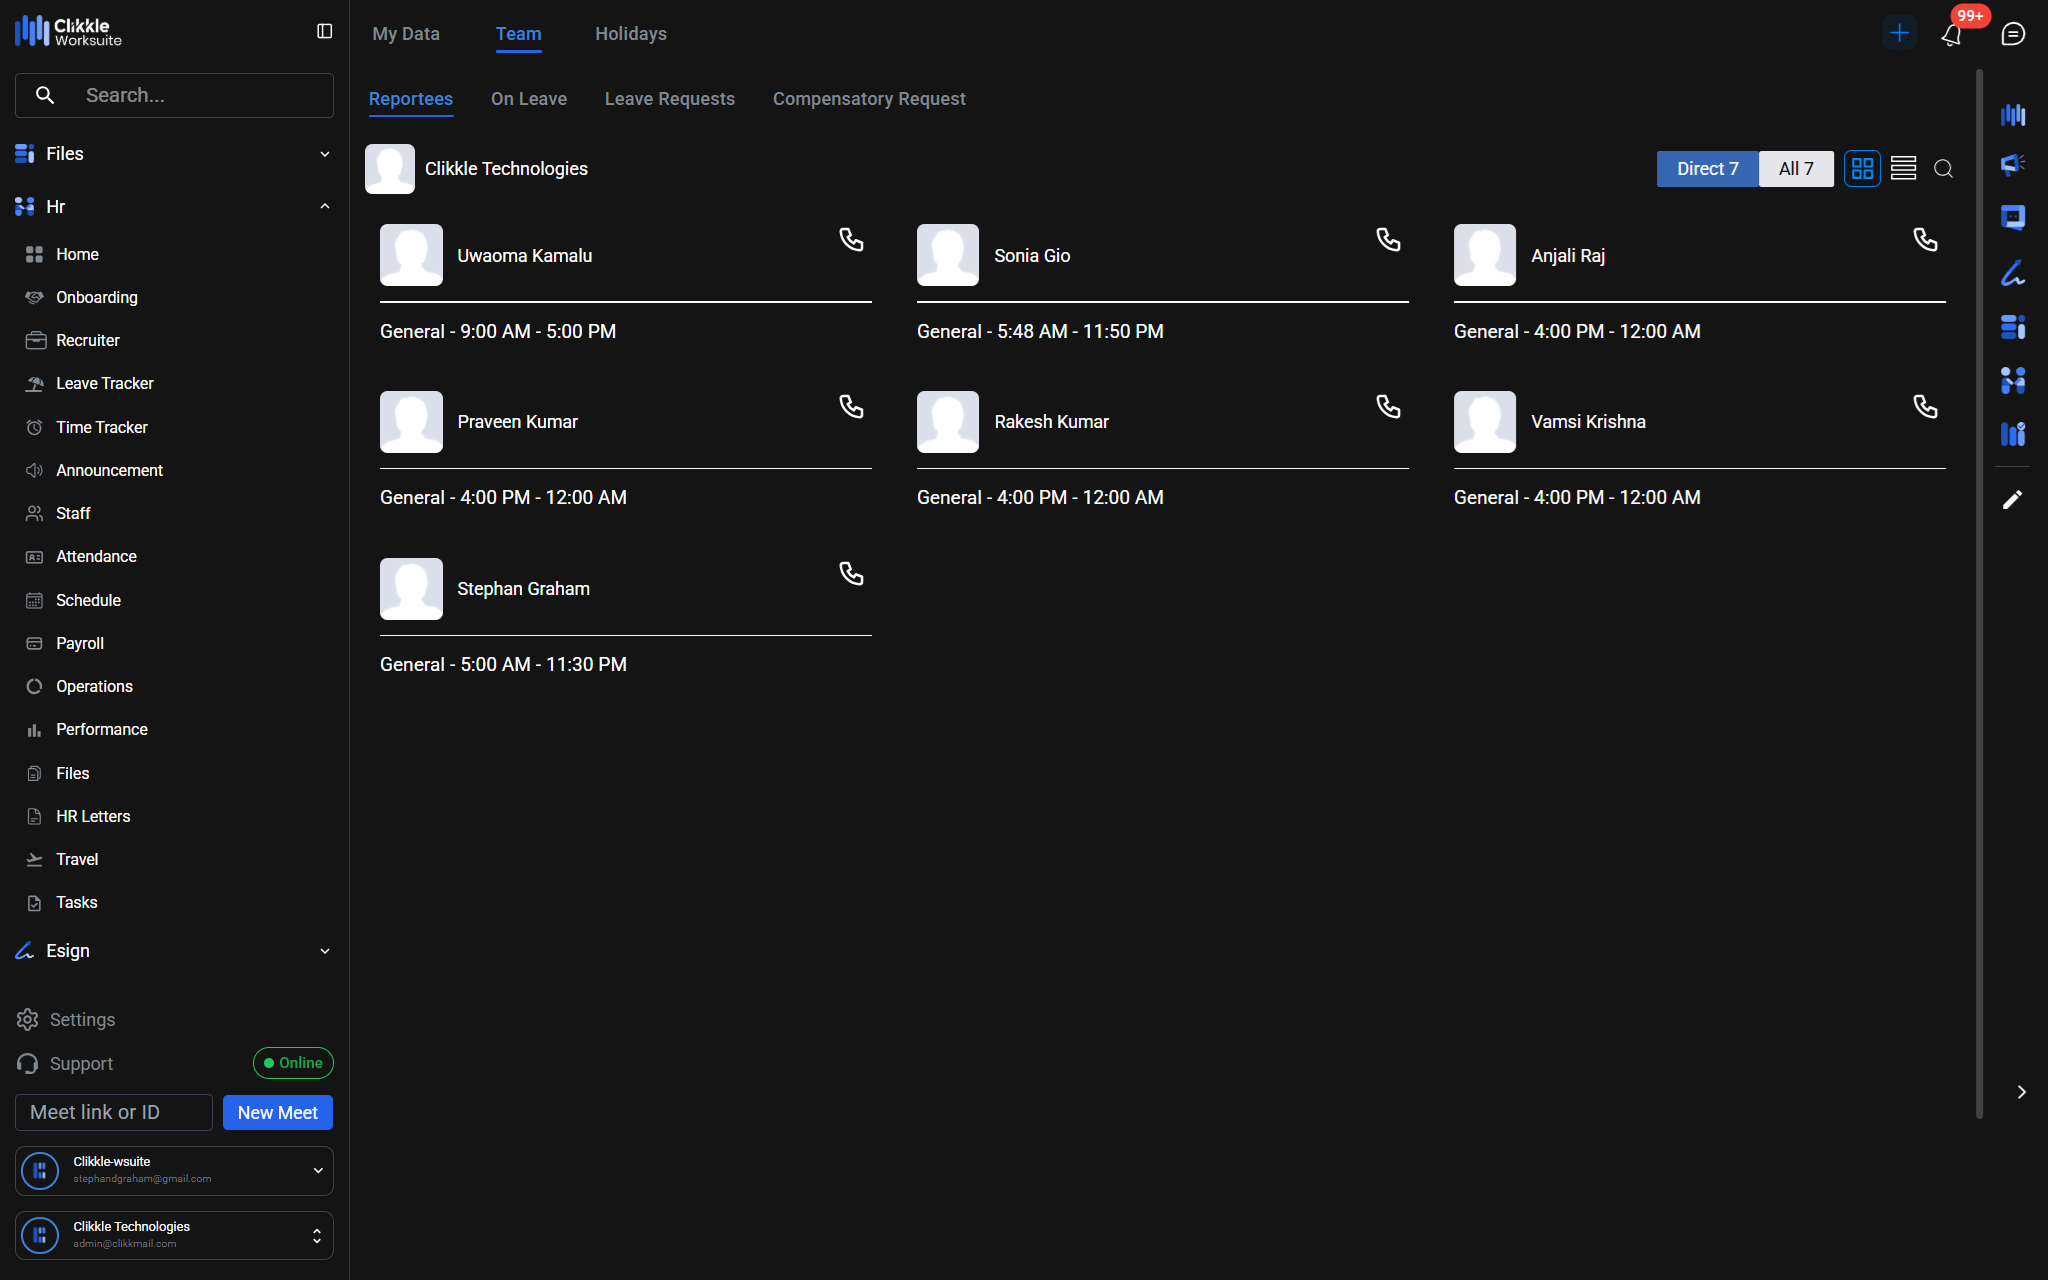Click the phone icon for Uwaoma Kamalu
Image resolution: width=2048 pixels, height=1280 pixels.
coord(851,240)
